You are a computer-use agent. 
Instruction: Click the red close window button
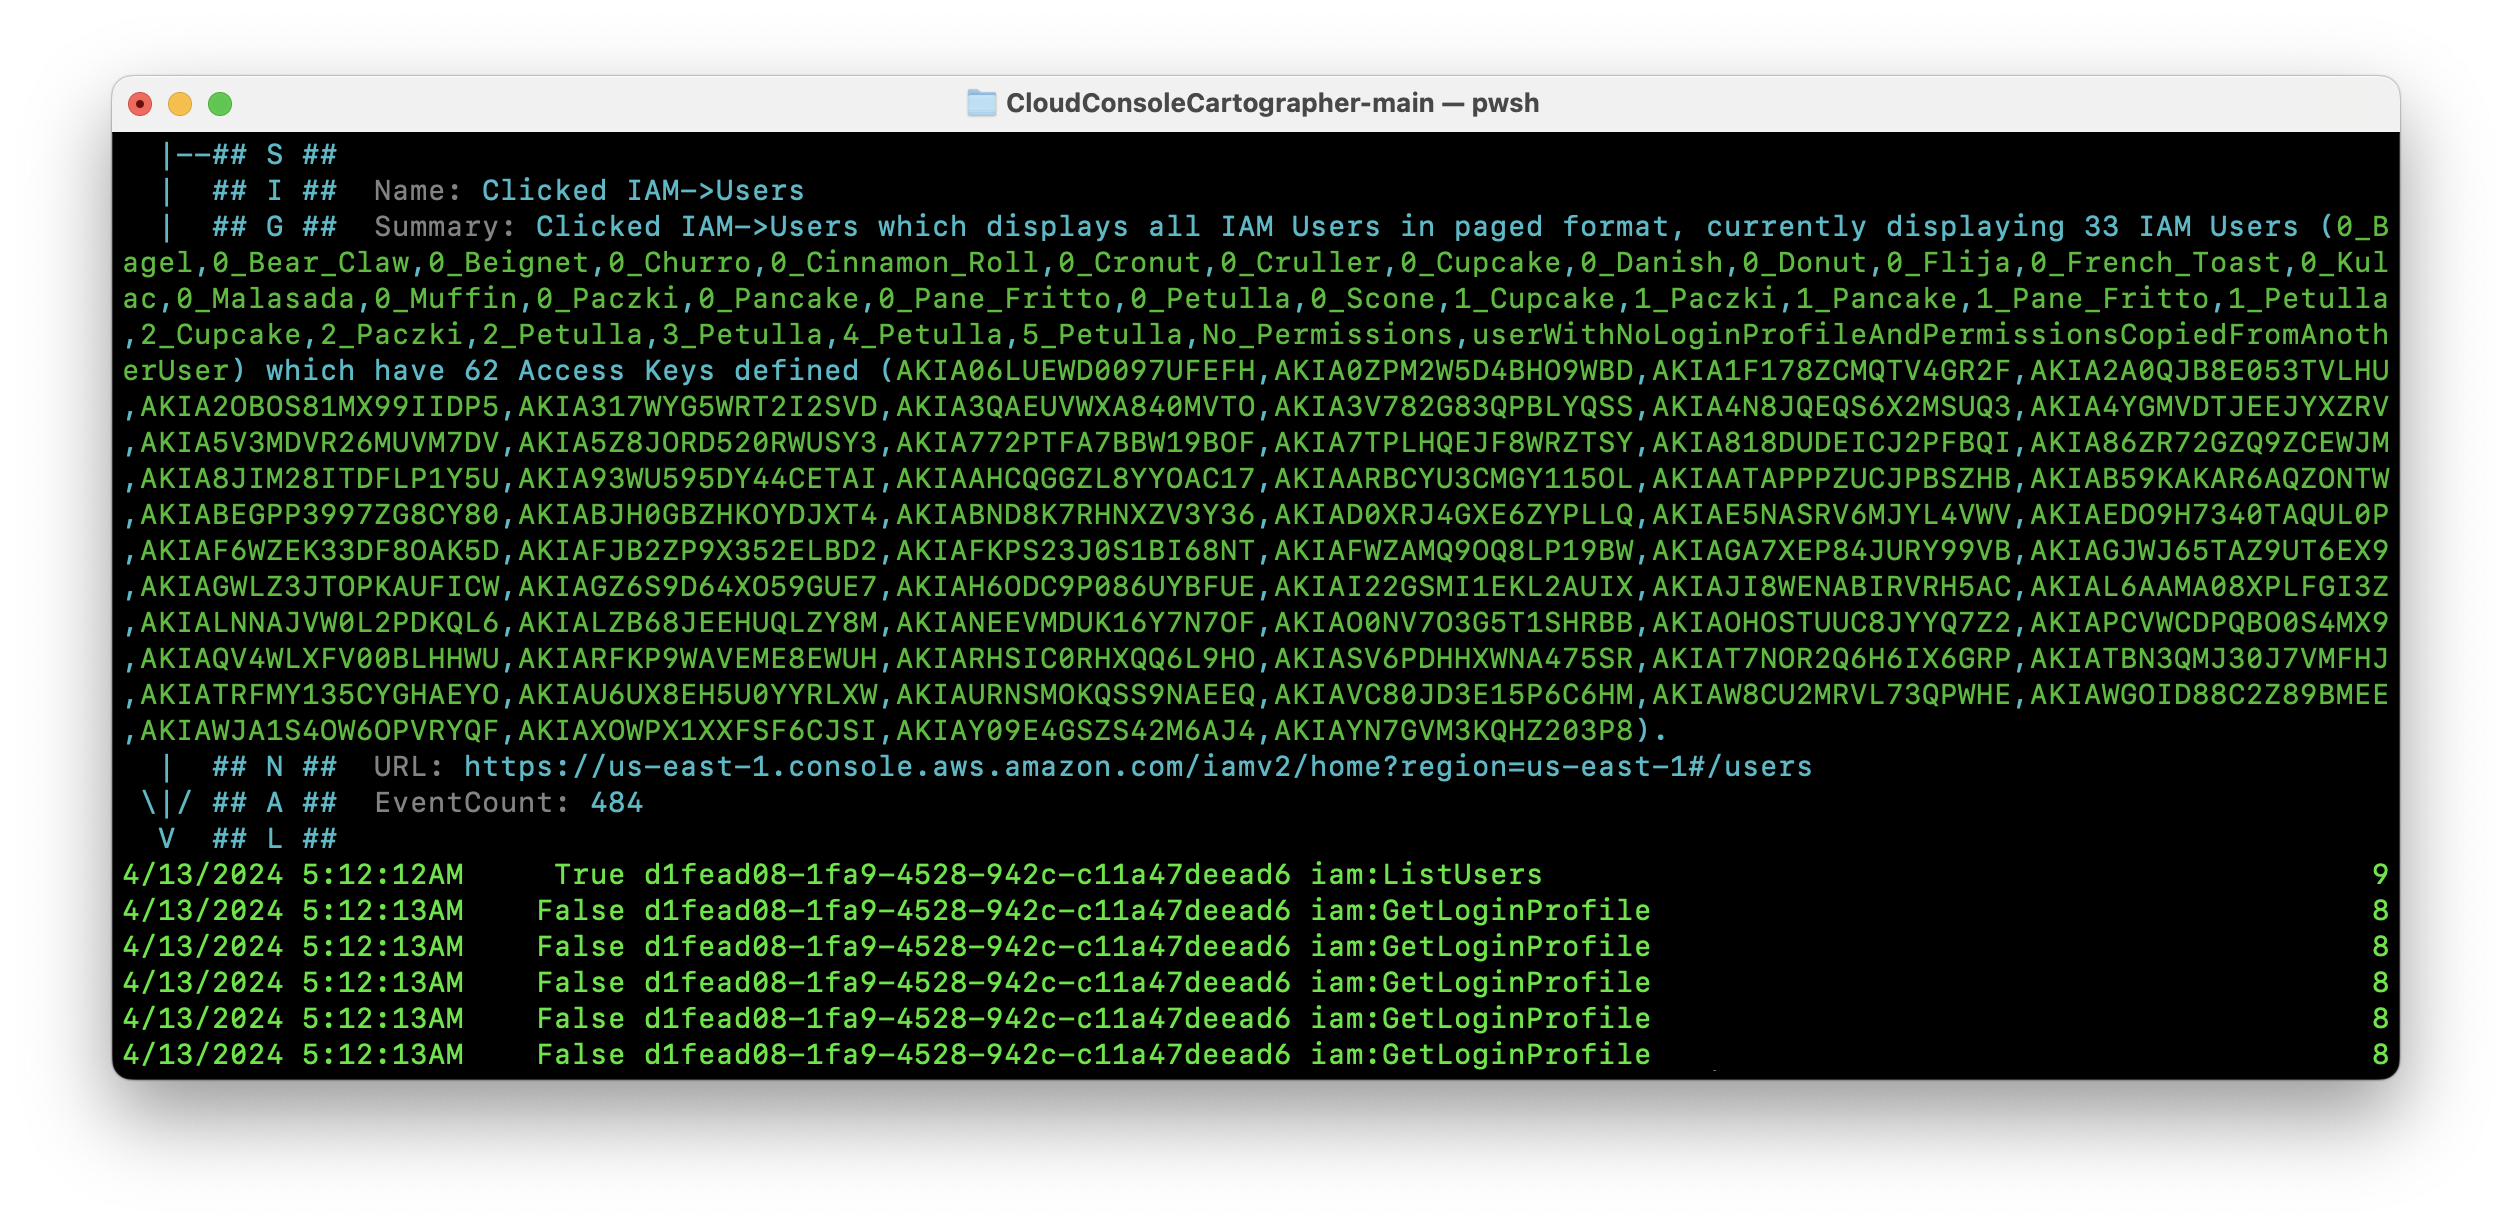pos(141,104)
